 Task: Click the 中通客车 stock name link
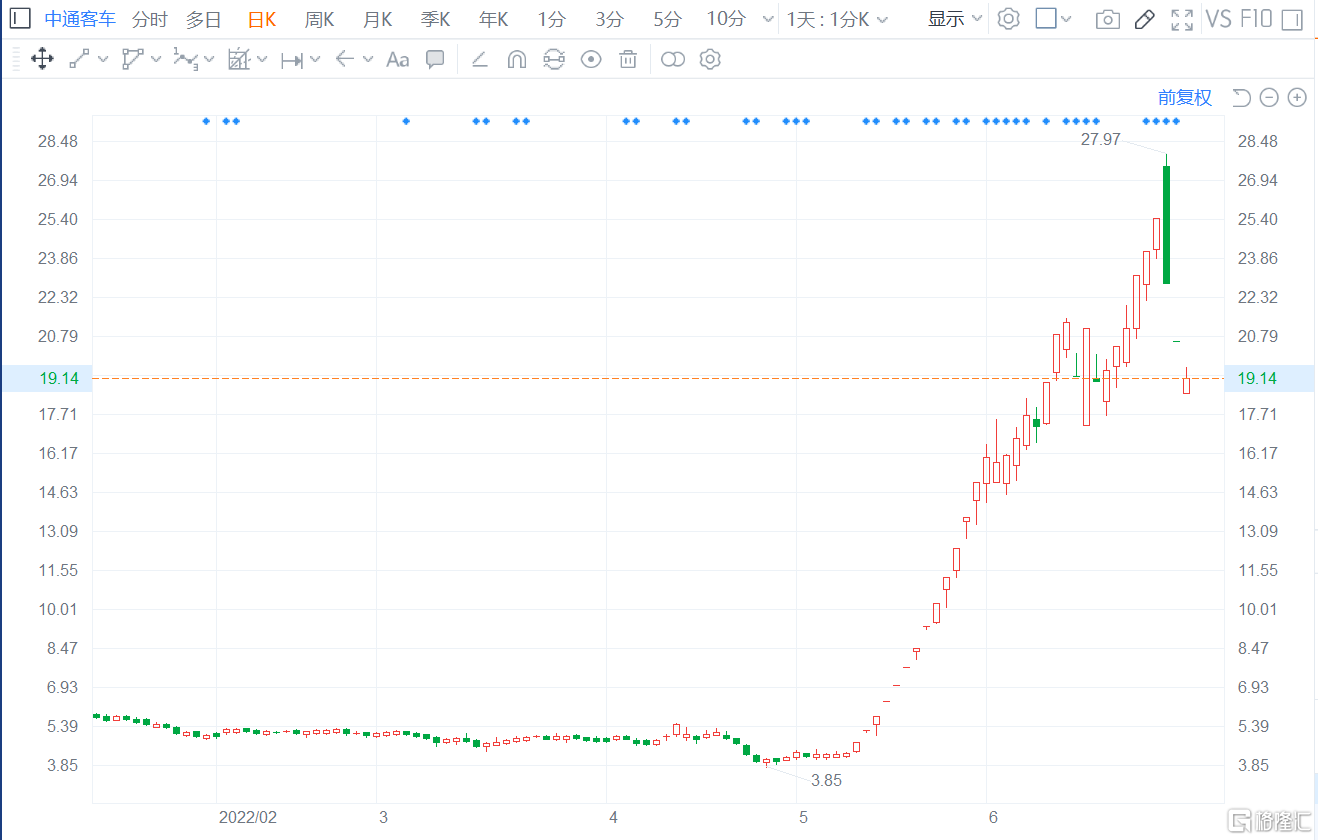pyautogui.click(x=80, y=19)
